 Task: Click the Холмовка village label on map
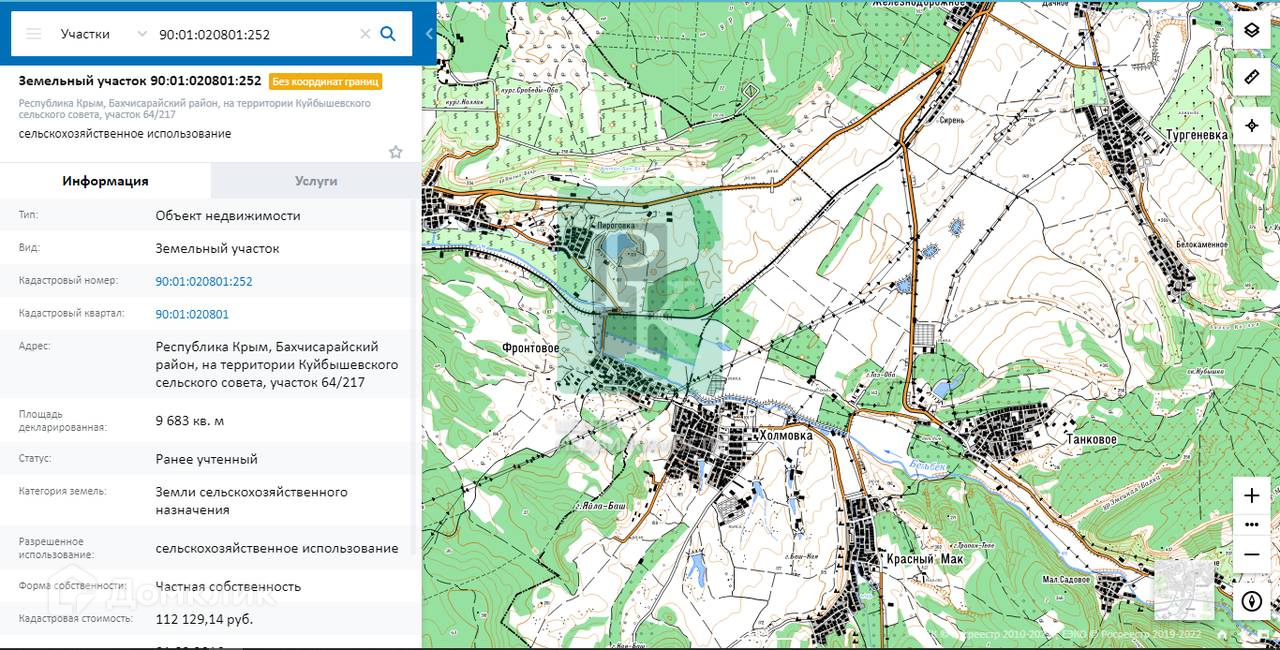coord(786,436)
